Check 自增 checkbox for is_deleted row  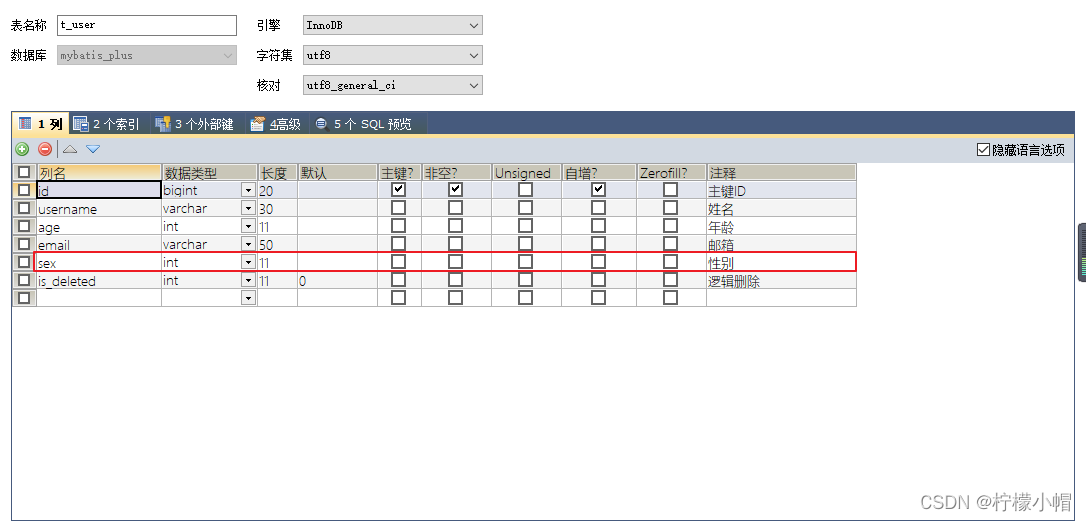pyautogui.click(x=598, y=279)
